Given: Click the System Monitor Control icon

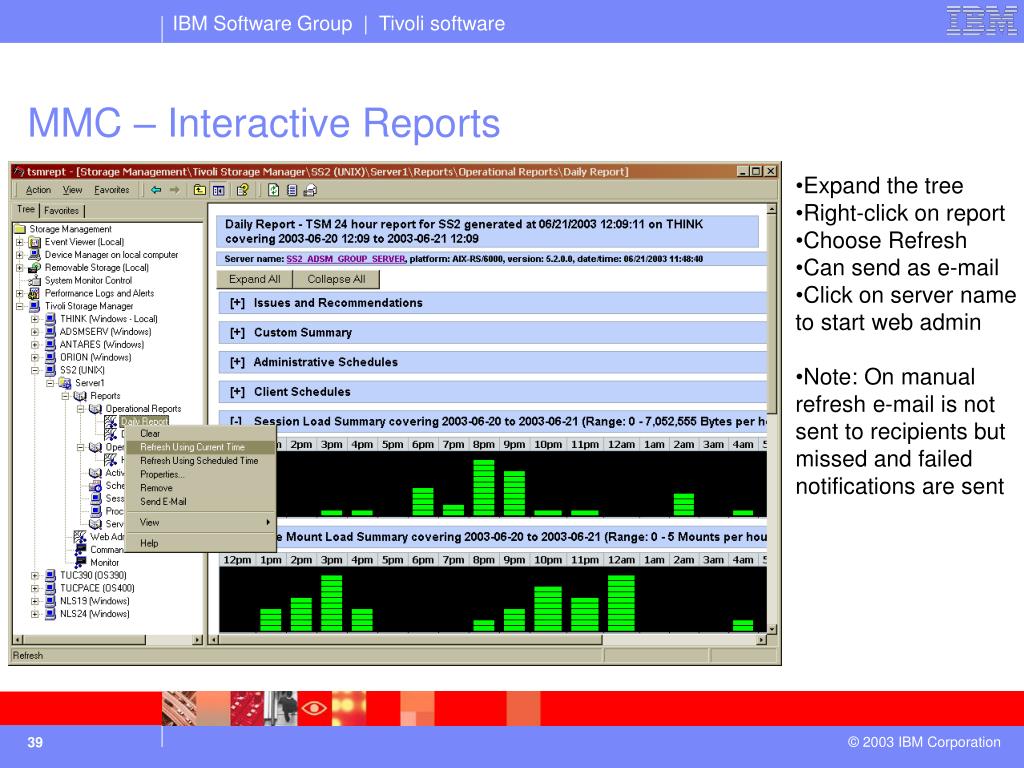Looking at the screenshot, I should click(x=35, y=281).
